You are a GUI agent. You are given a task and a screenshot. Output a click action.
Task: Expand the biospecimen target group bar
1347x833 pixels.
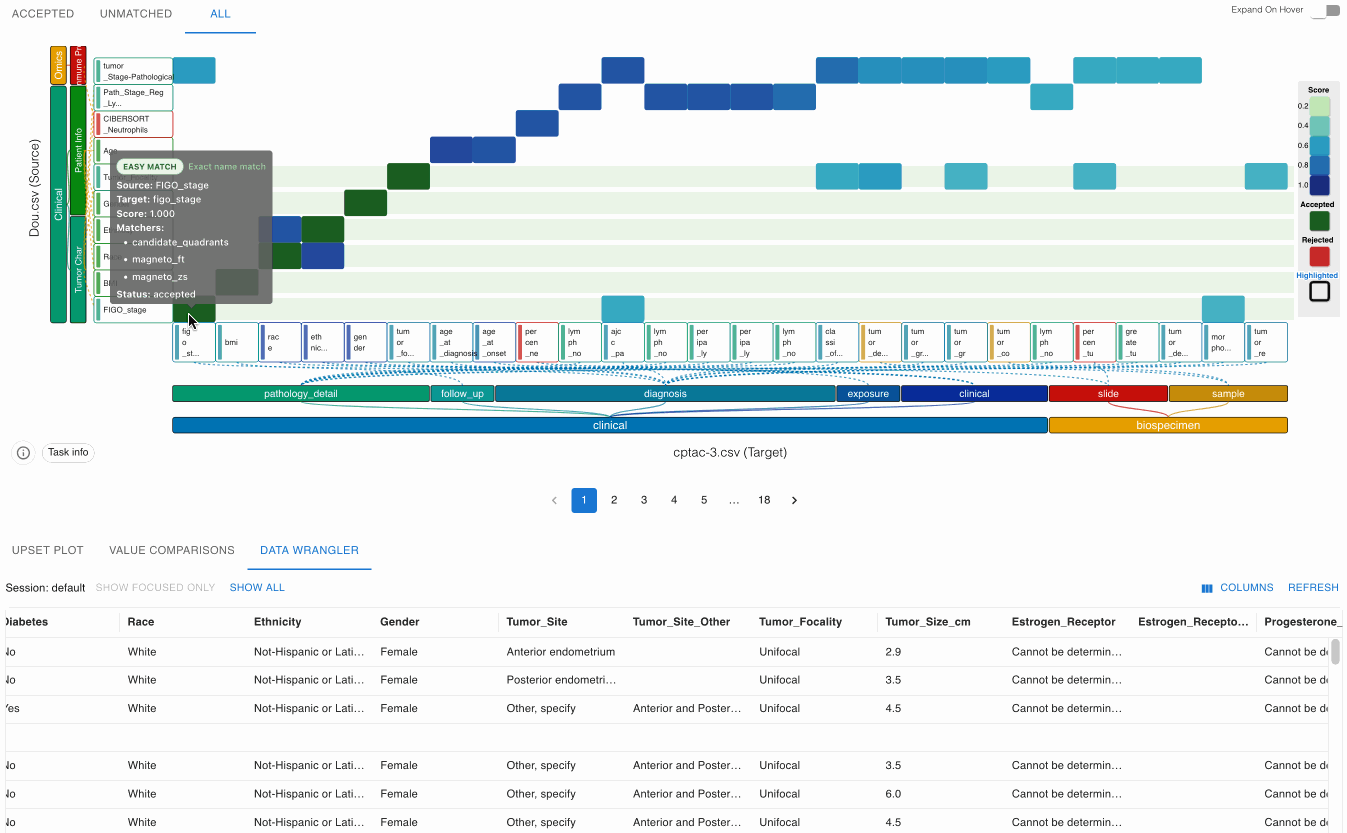1167,425
